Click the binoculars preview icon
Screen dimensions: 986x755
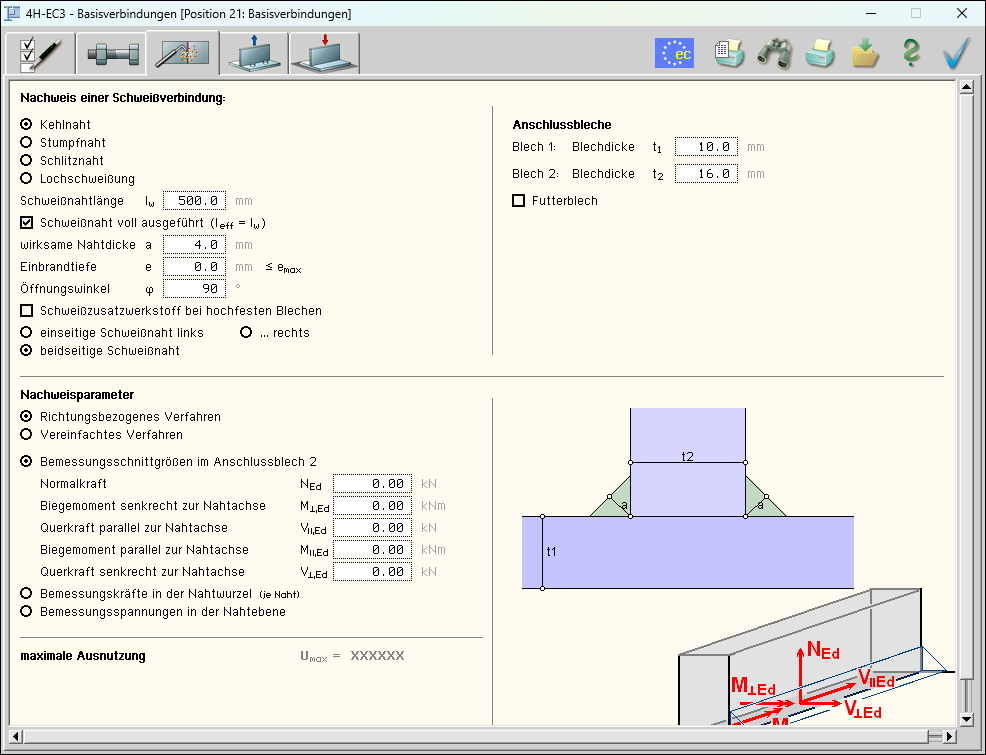tap(774, 53)
